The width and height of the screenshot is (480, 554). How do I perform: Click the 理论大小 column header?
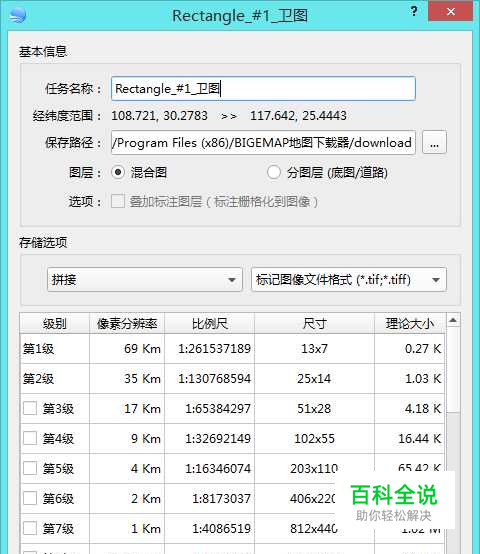pyautogui.click(x=410, y=323)
